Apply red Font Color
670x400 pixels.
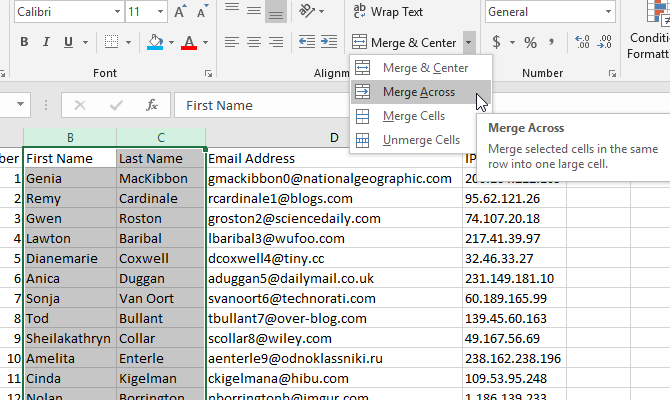[x=189, y=42]
